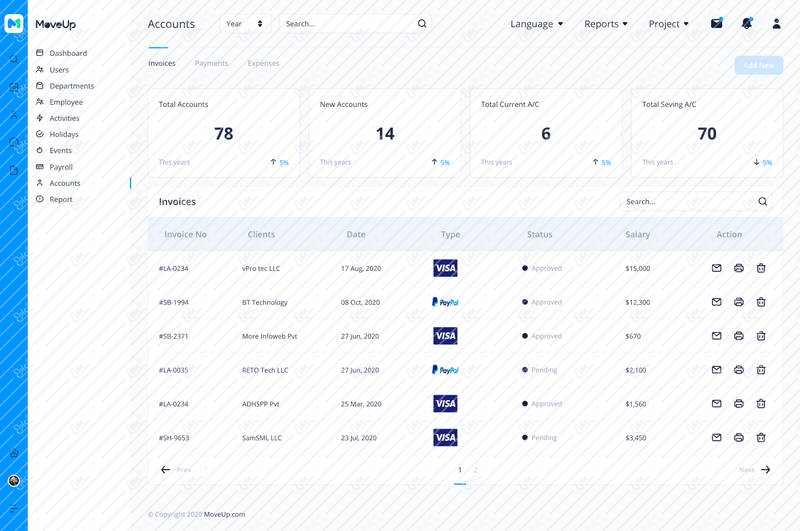800x531 pixels.
Task: Click the magnifier in top search box
Action: pyautogui.click(x=422, y=23)
